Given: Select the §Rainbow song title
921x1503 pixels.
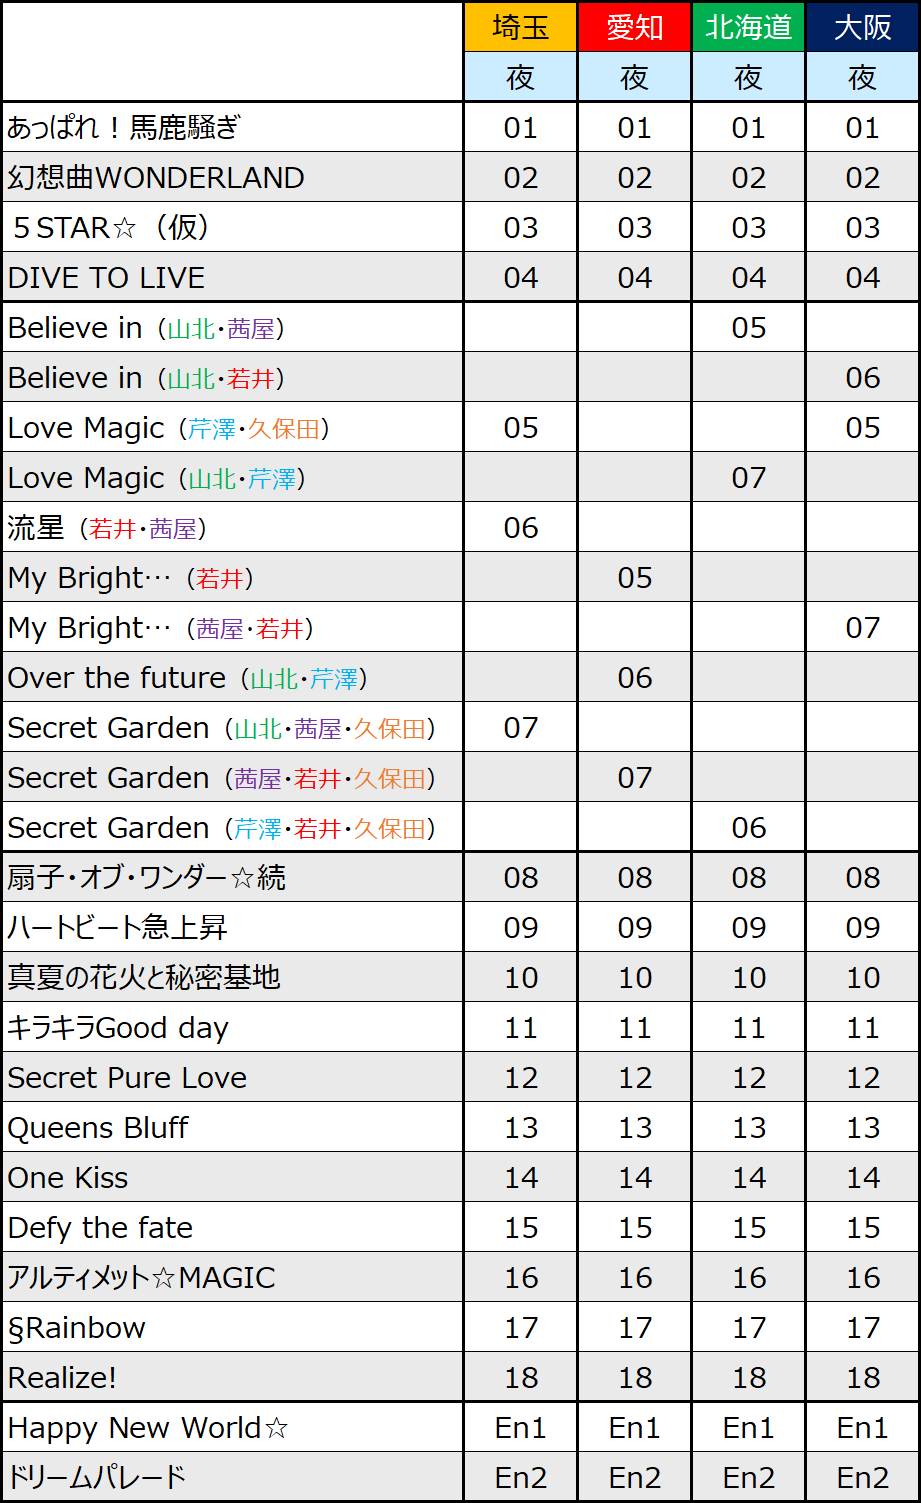Looking at the screenshot, I should coord(76,1328).
